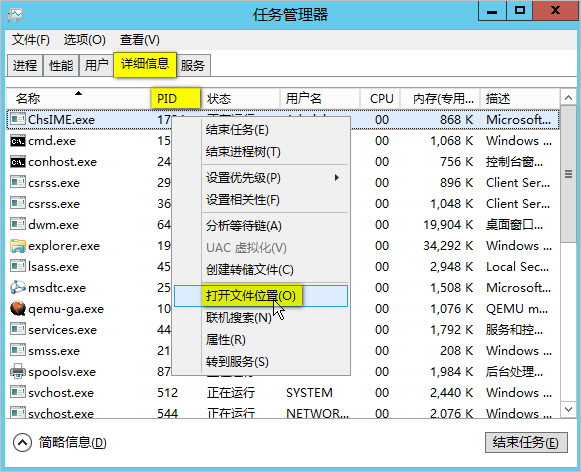
Task: Click the 512 PID cell
Action: (x=167, y=392)
